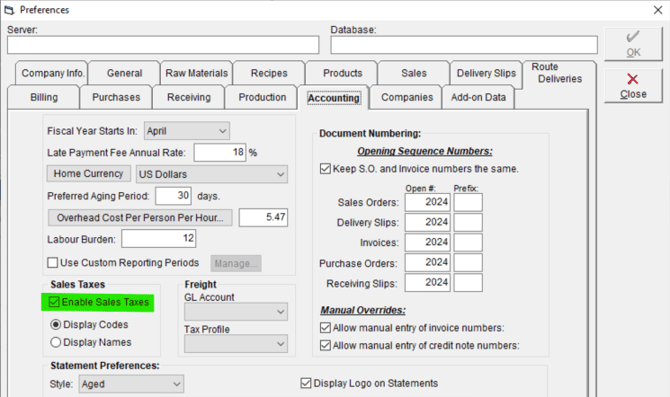
Task: Expand Freight GL Account dropdown
Action: click(236, 312)
